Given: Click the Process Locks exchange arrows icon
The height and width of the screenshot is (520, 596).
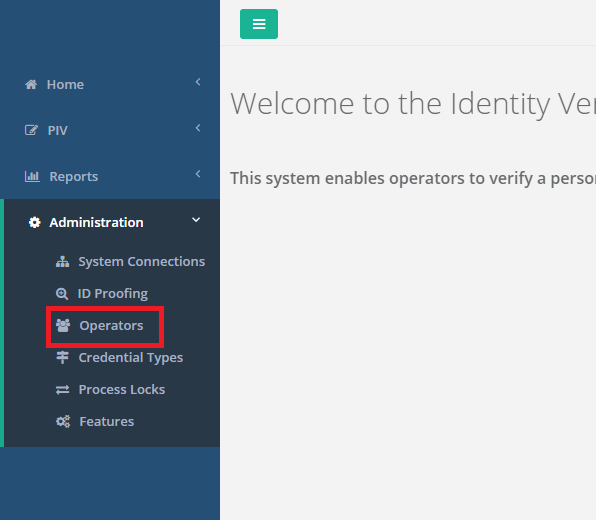Looking at the screenshot, I should (62, 390).
